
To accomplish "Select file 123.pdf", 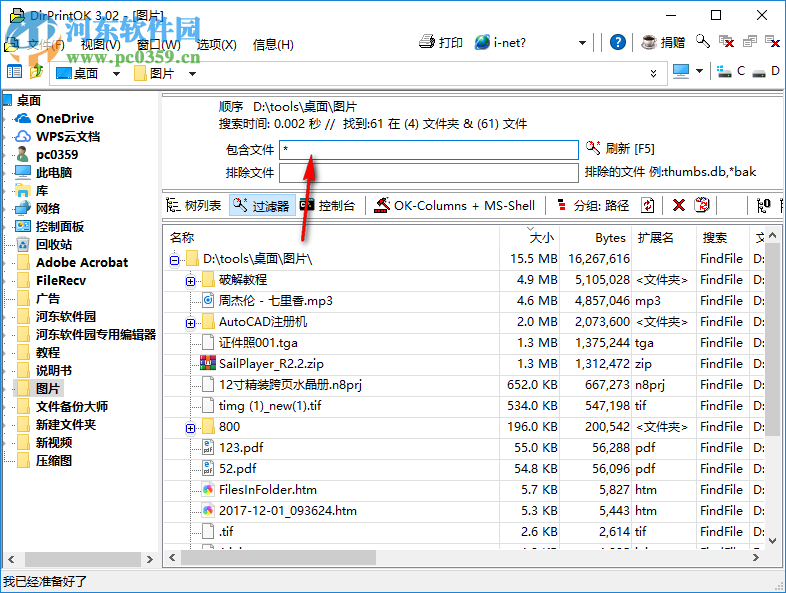I will [241, 448].
